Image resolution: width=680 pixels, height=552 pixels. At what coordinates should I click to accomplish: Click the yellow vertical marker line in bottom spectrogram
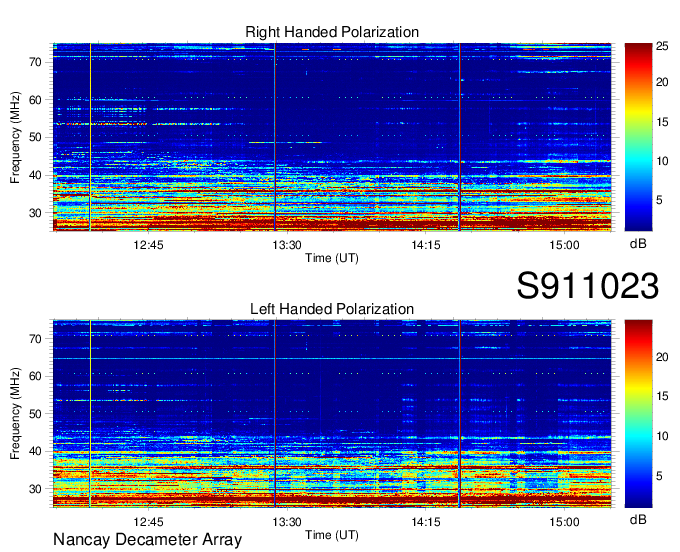coord(90,414)
